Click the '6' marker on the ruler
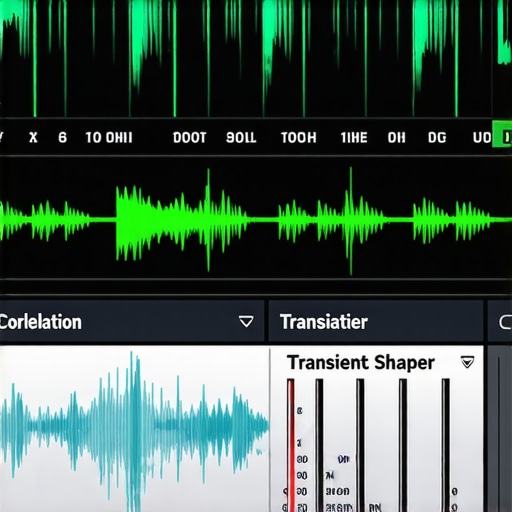 click(62, 138)
